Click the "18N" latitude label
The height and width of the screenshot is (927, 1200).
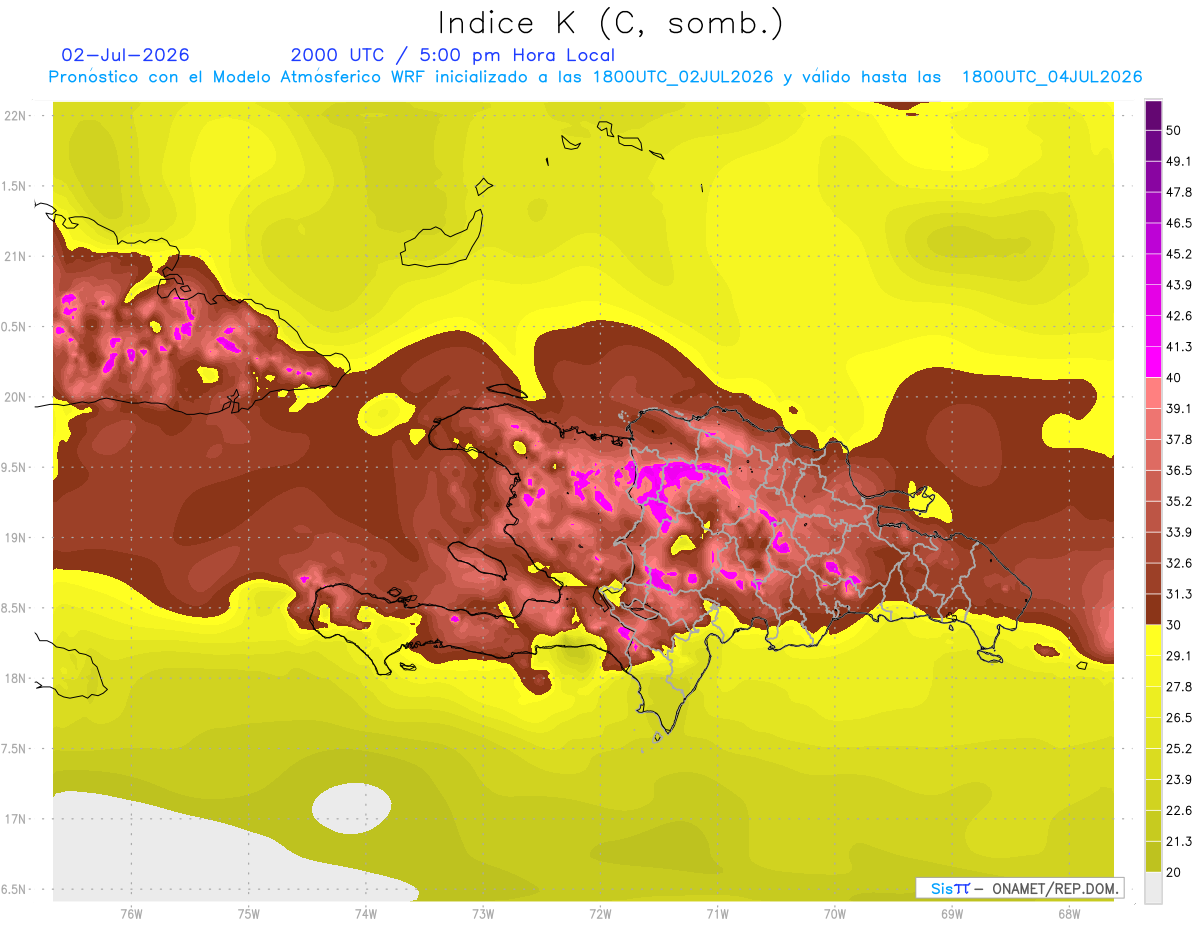[x=14, y=678]
